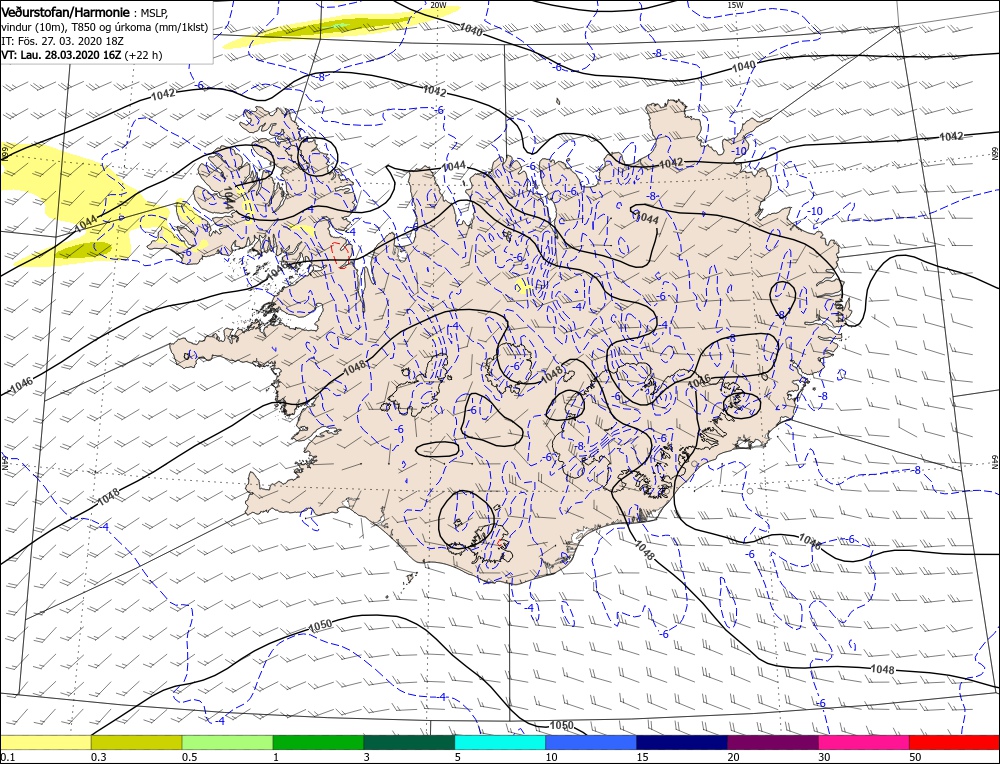The width and height of the screenshot is (1000, 764).
Task: Click the "Veðurstofan/Harmonie : MSLP," title line
Action: point(86,13)
